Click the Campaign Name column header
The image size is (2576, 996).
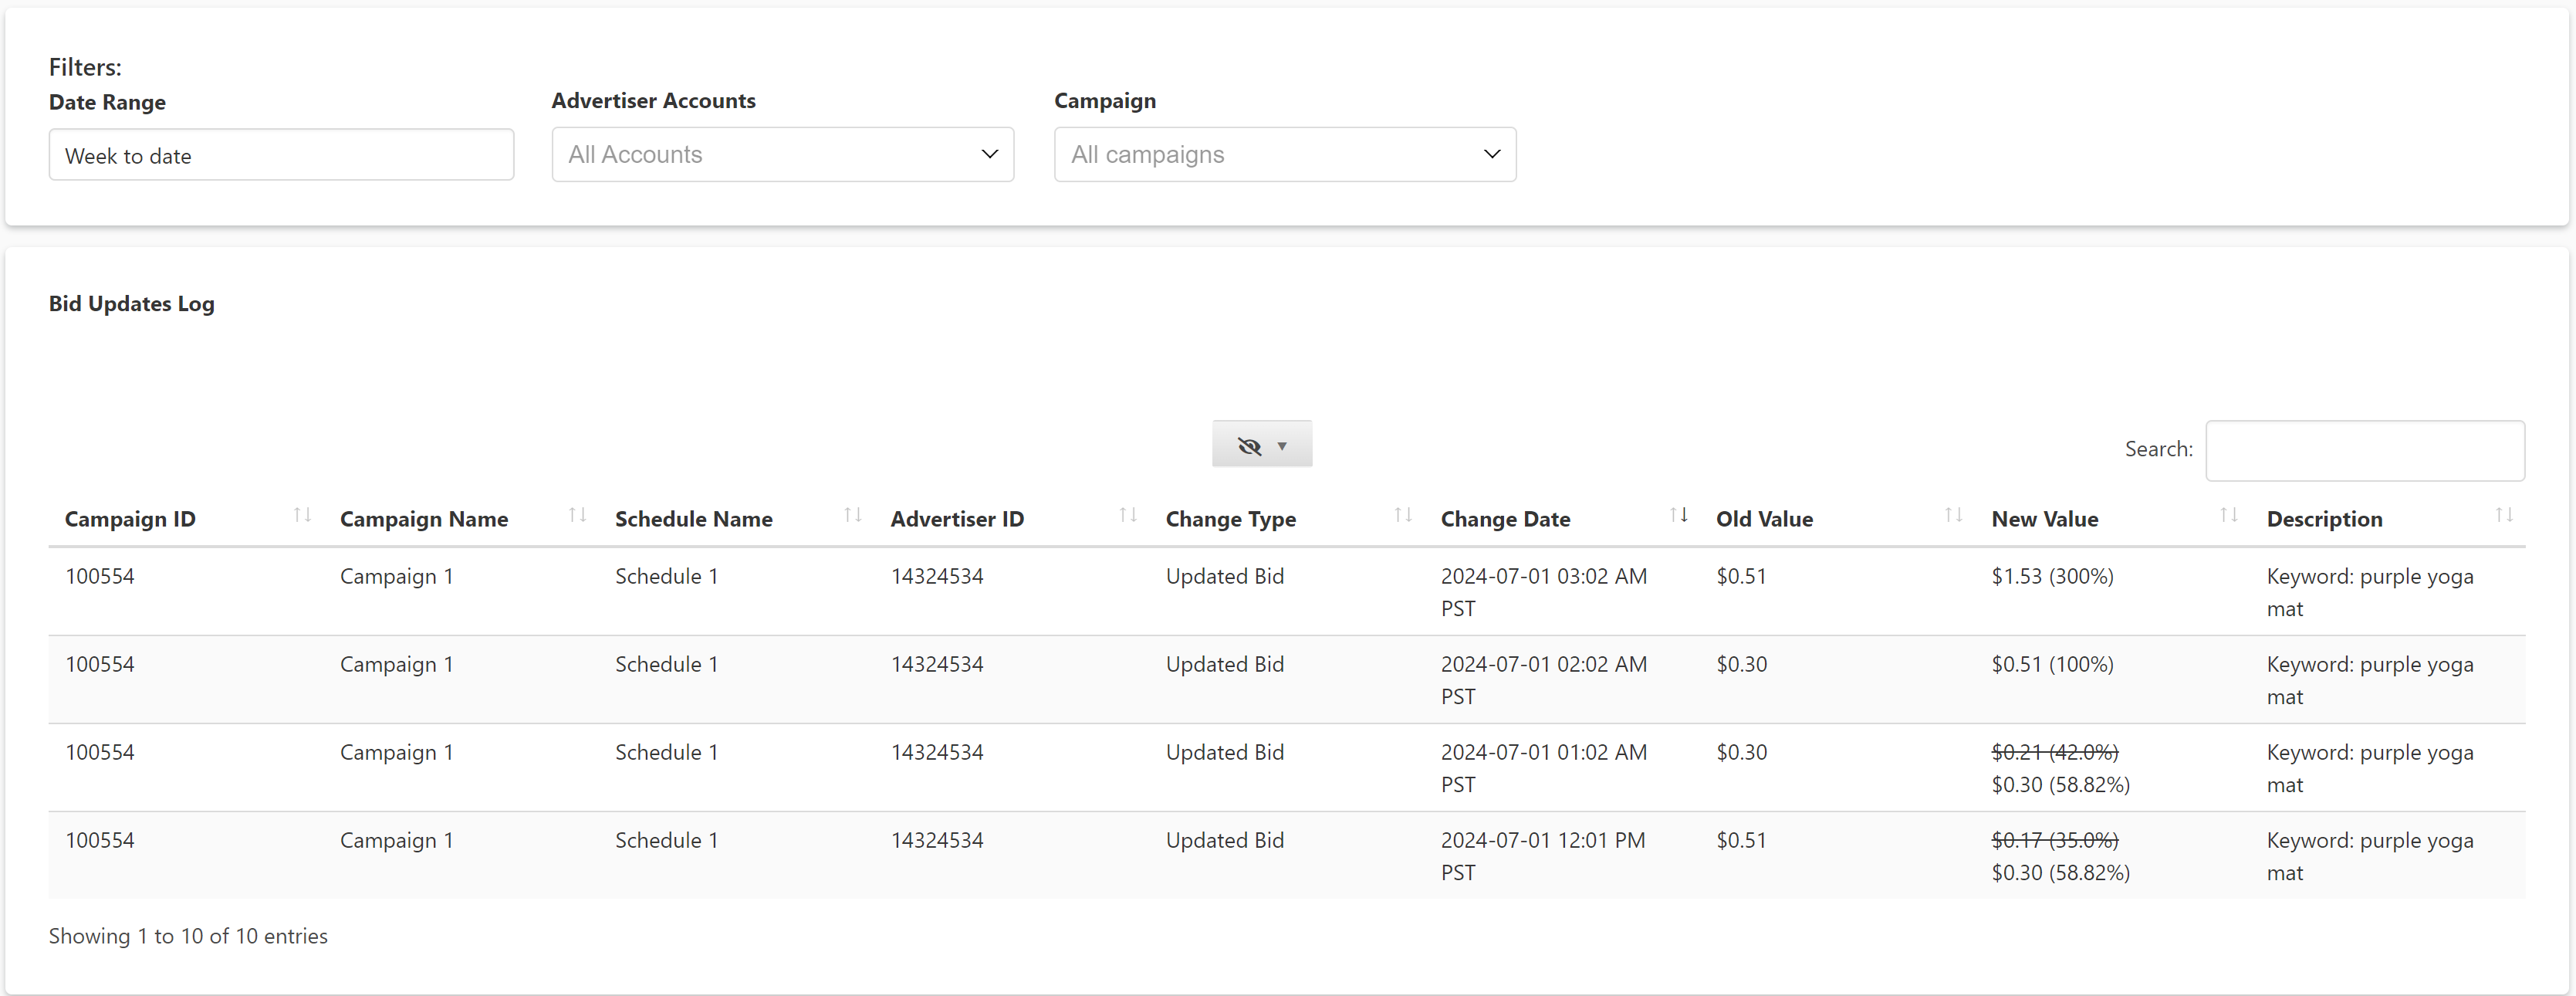pyautogui.click(x=424, y=520)
